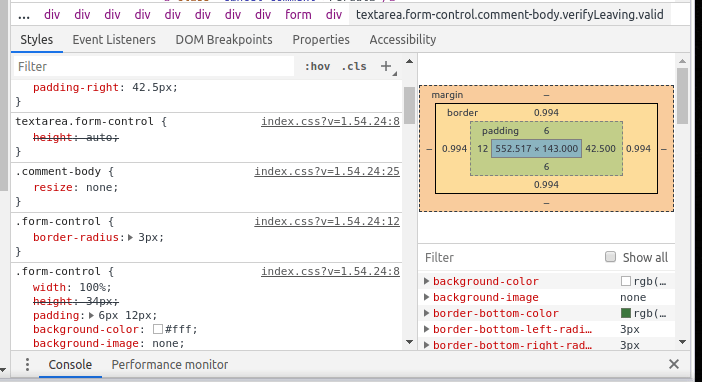
Task: Click struck-through height: auto declaration
Action: click(x=76, y=137)
